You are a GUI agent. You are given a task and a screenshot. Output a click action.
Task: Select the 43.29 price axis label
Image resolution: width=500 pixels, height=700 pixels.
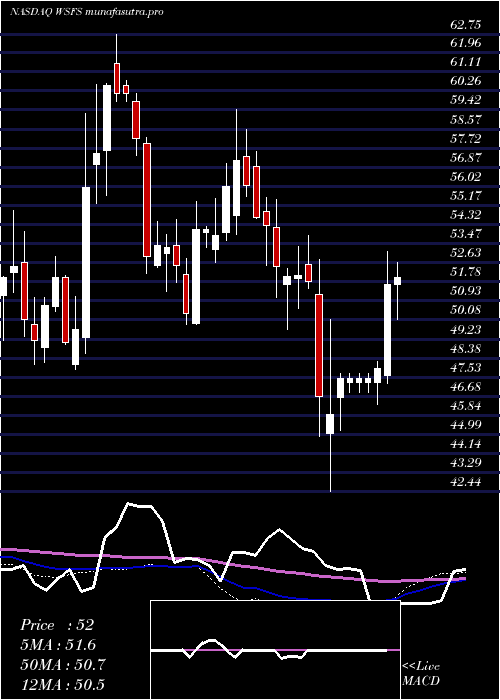coord(466,462)
